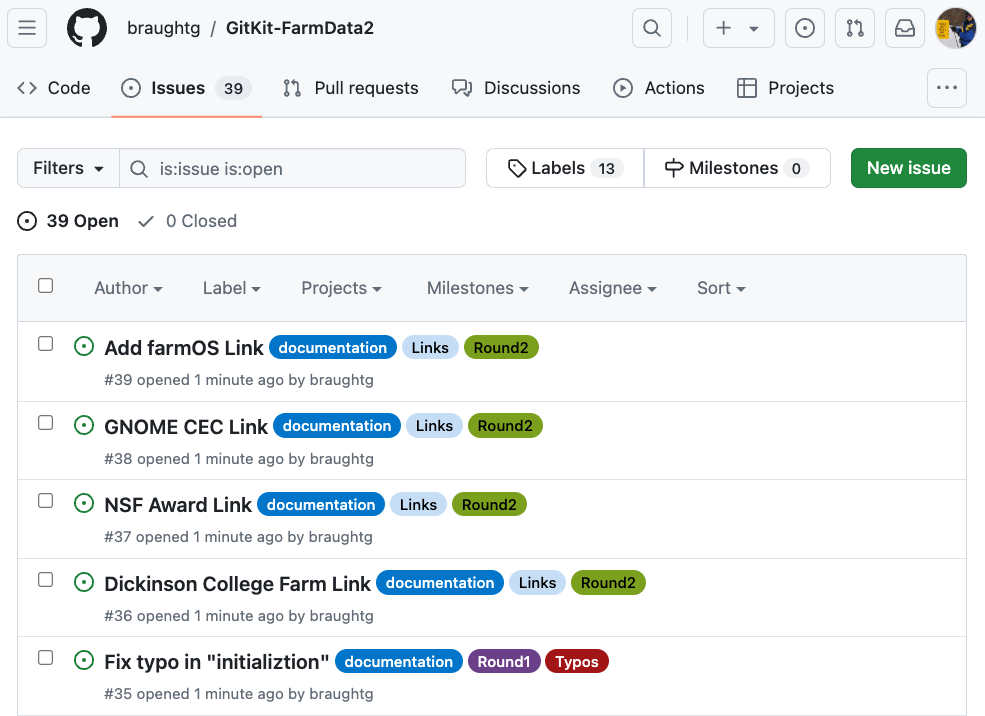This screenshot has height=716, width=985.
Task: Open the search magnifier button
Action: click(x=652, y=28)
